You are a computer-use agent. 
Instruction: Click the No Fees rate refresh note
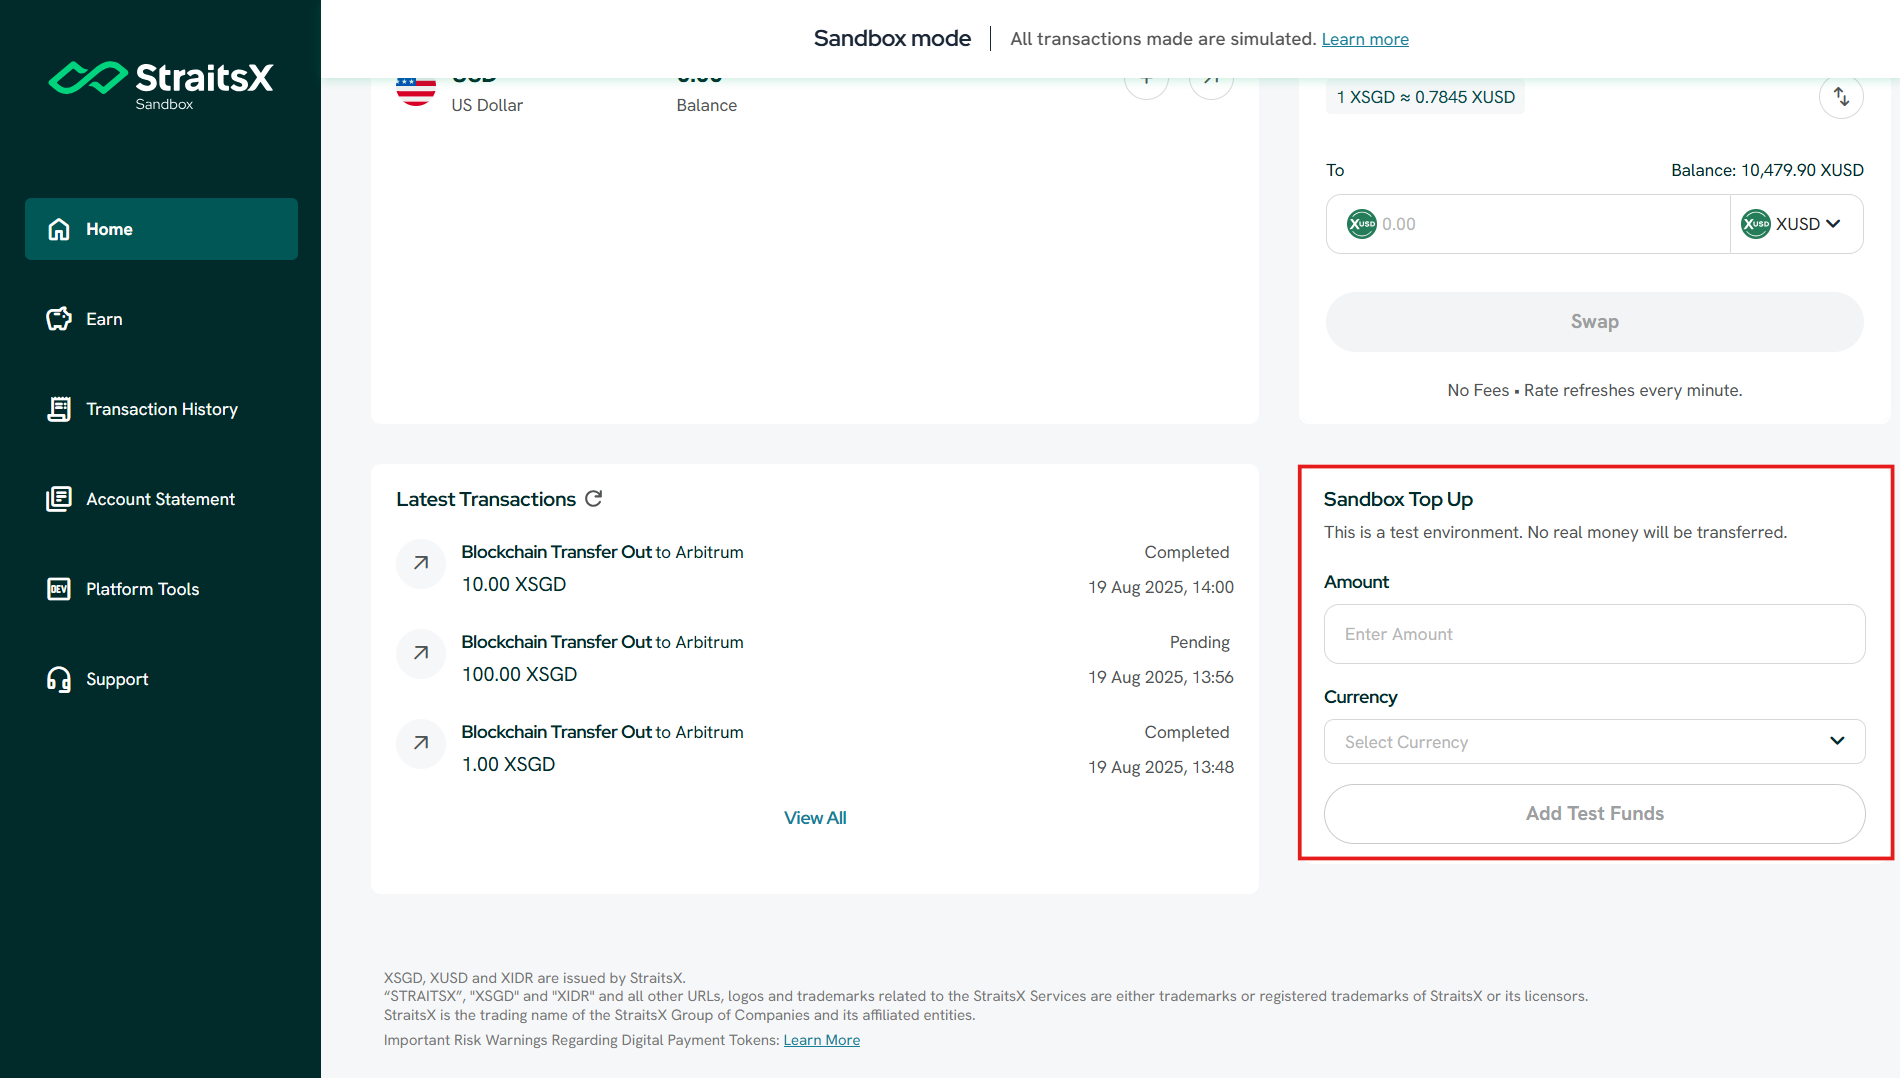(x=1594, y=390)
